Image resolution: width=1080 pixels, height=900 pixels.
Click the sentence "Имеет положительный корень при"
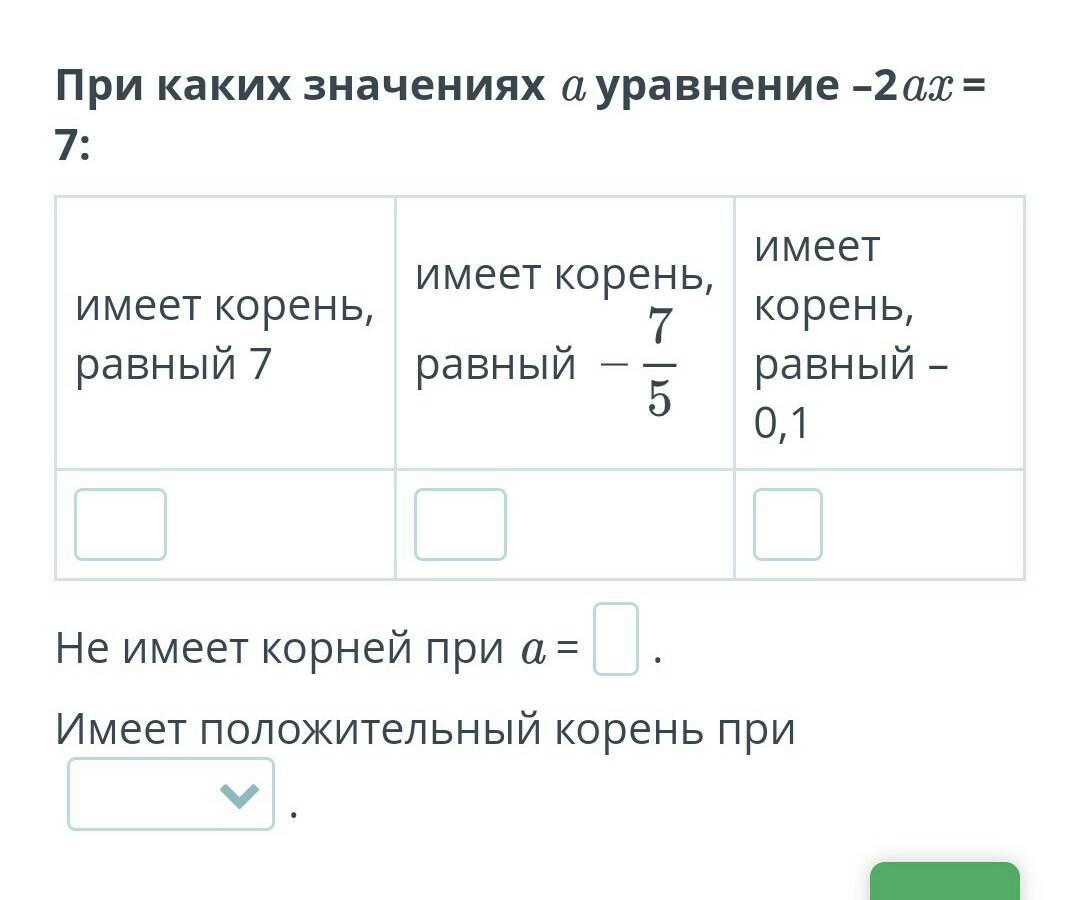coord(425,730)
